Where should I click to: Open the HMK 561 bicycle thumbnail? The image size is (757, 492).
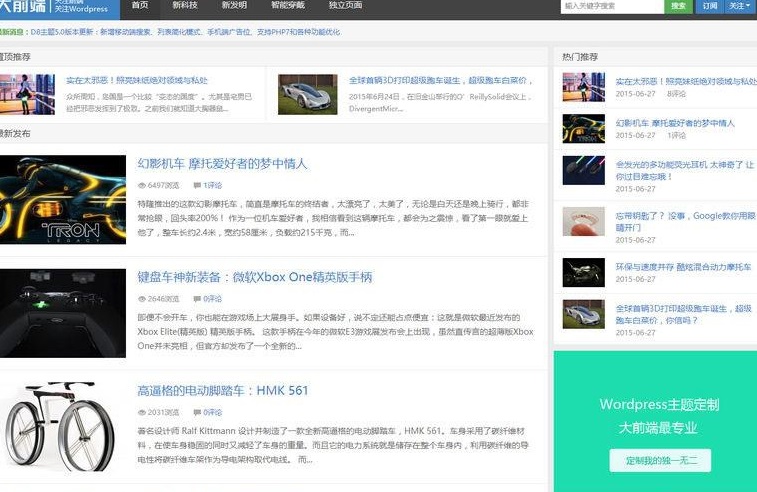point(59,426)
